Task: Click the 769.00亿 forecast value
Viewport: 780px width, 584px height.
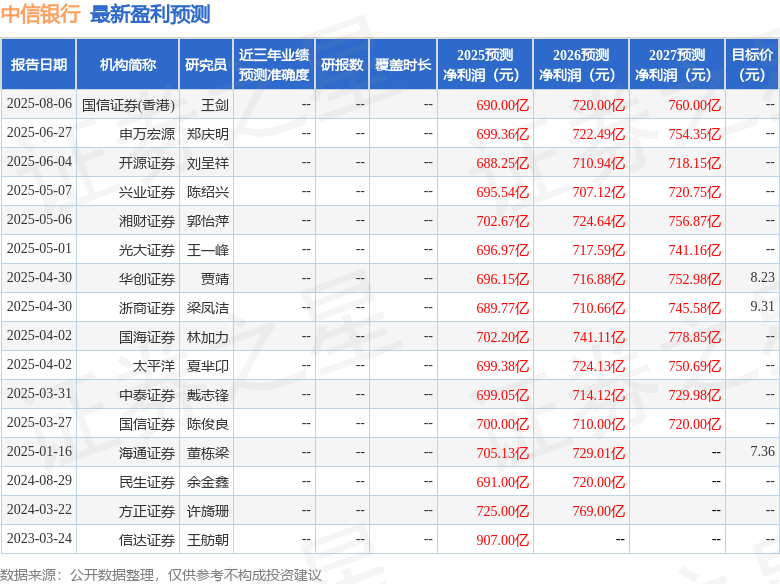Action: point(598,511)
